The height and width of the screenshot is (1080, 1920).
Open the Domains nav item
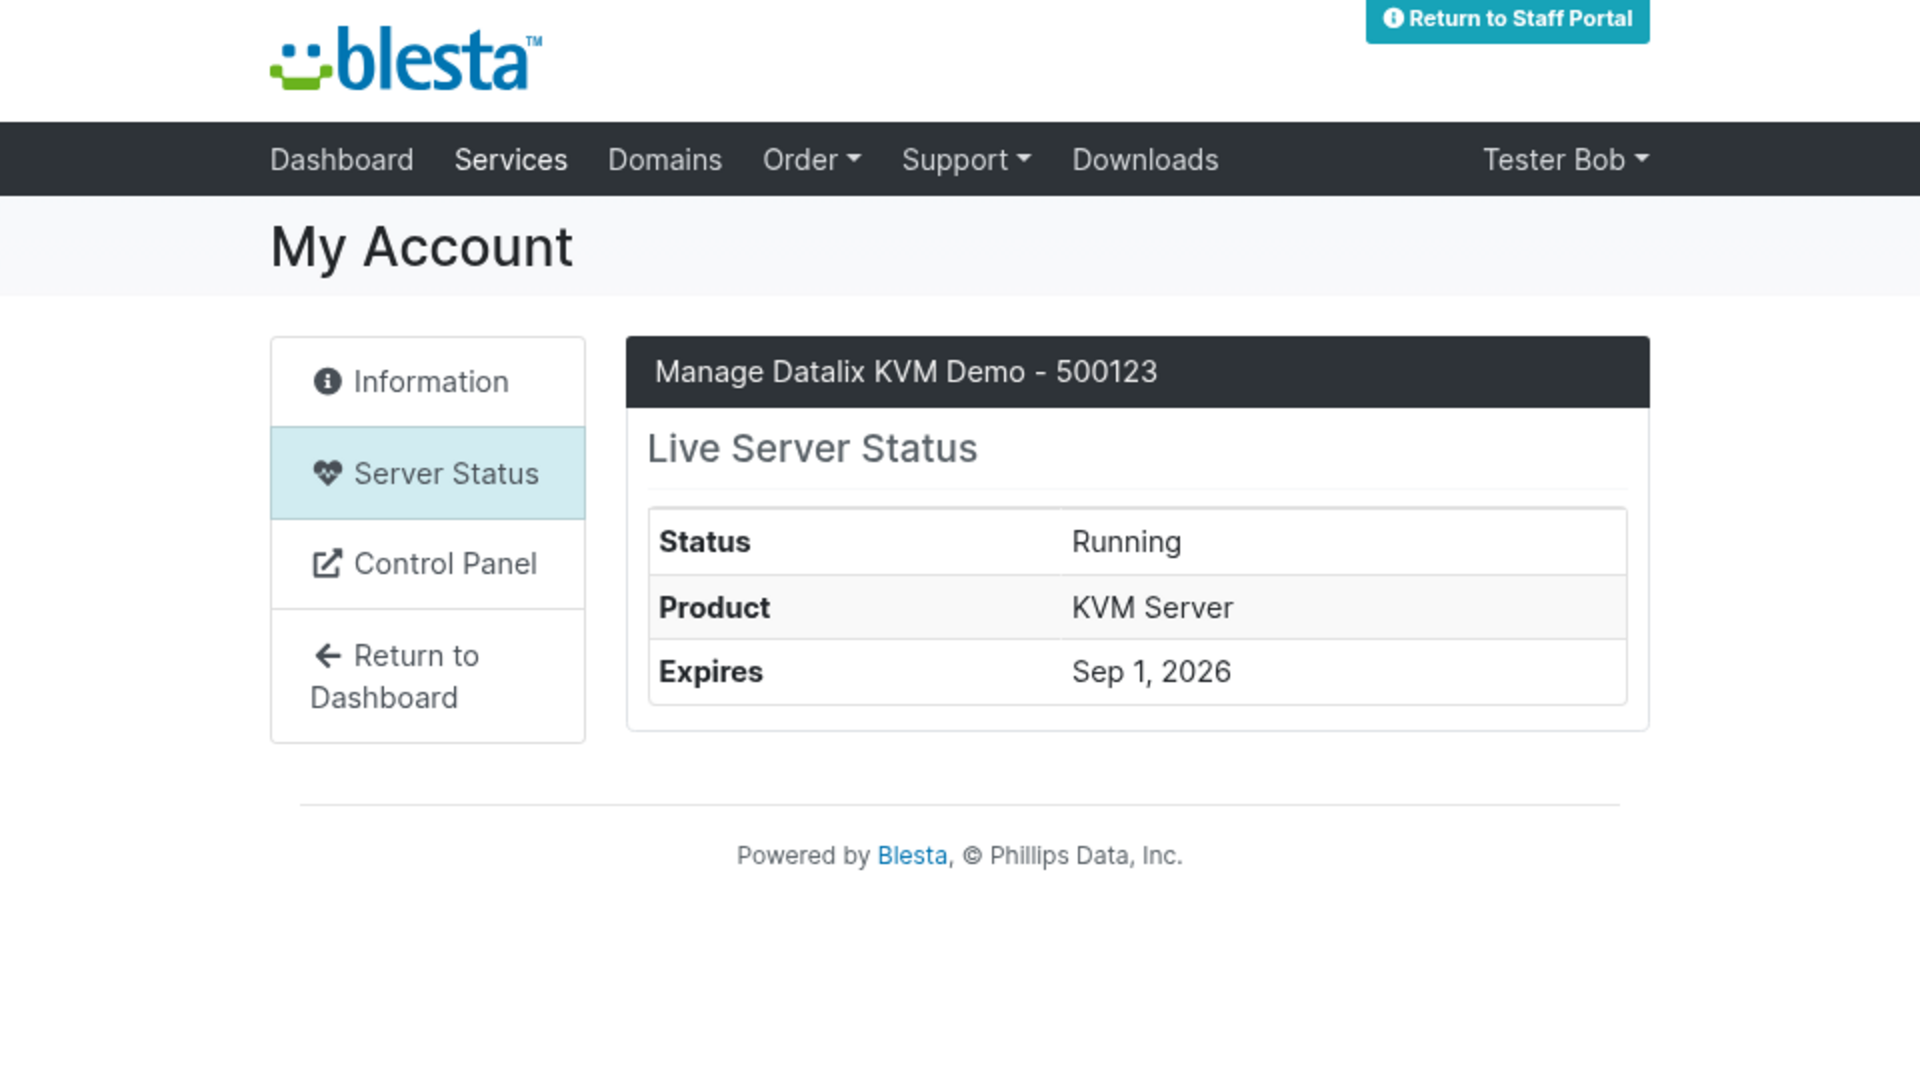pos(665,160)
